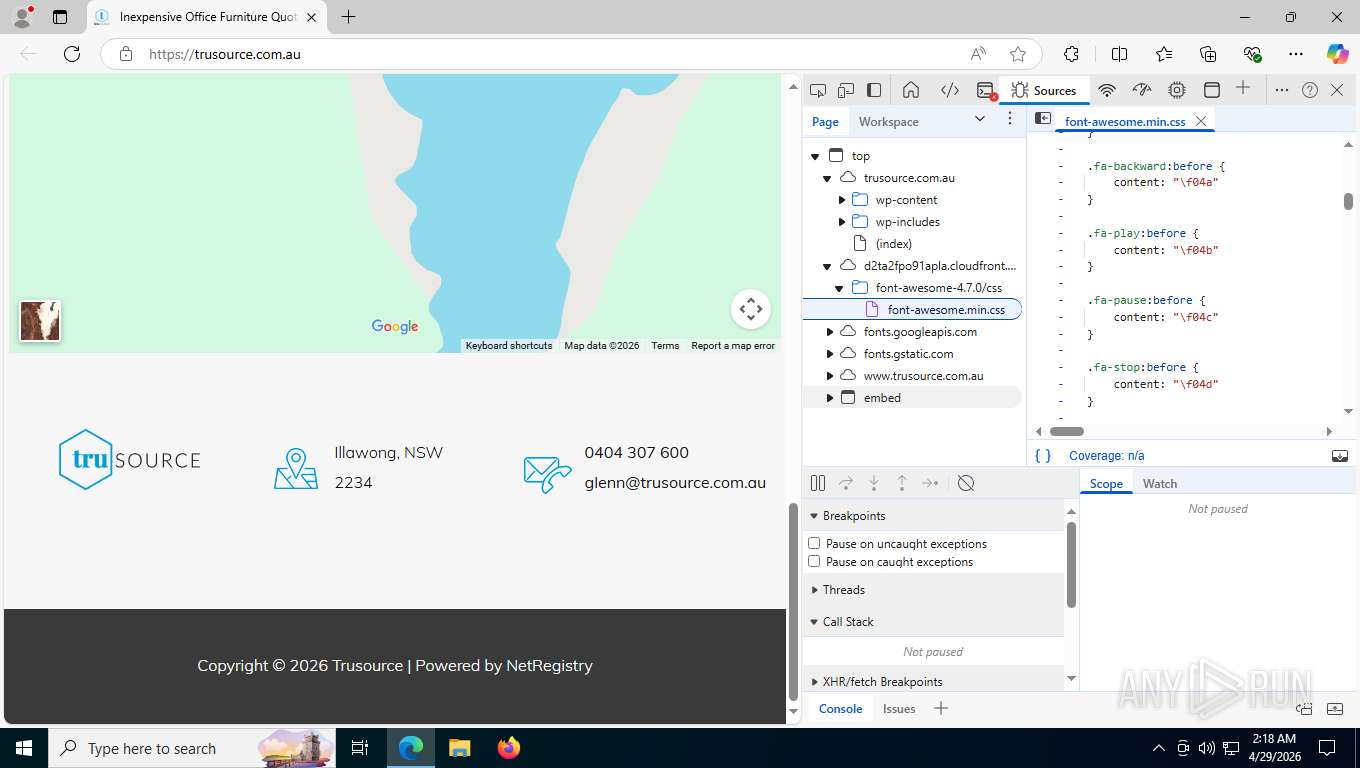Screen dimensions: 1360x768
Task: Switch to the Workspace navigator tab
Action: click(888, 121)
